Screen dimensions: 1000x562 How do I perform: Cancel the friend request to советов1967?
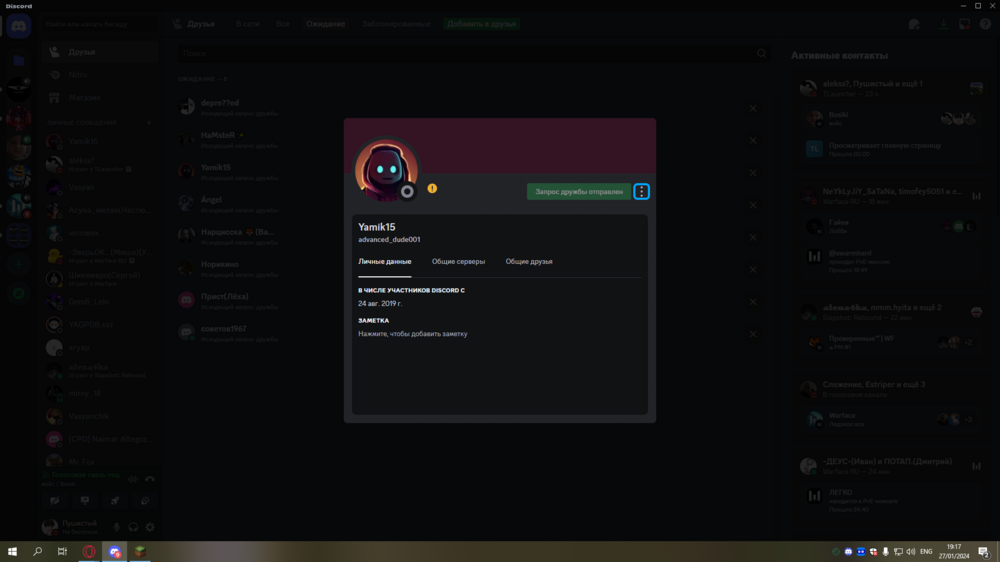pos(753,334)
